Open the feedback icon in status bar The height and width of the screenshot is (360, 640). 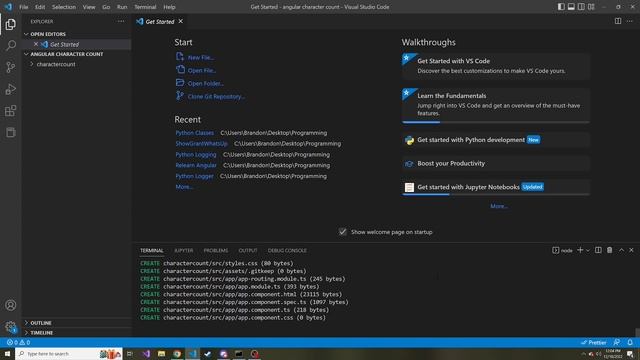[x=617, y=342]
